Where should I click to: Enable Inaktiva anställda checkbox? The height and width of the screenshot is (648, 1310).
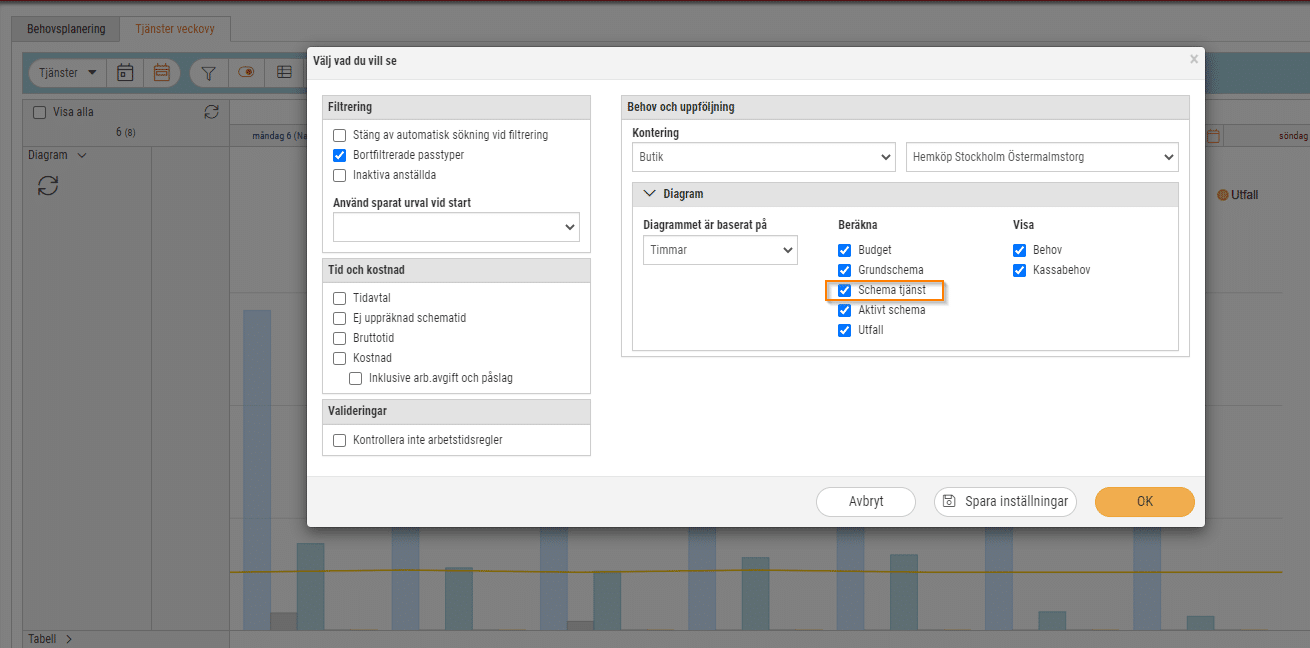click(340, 175)
